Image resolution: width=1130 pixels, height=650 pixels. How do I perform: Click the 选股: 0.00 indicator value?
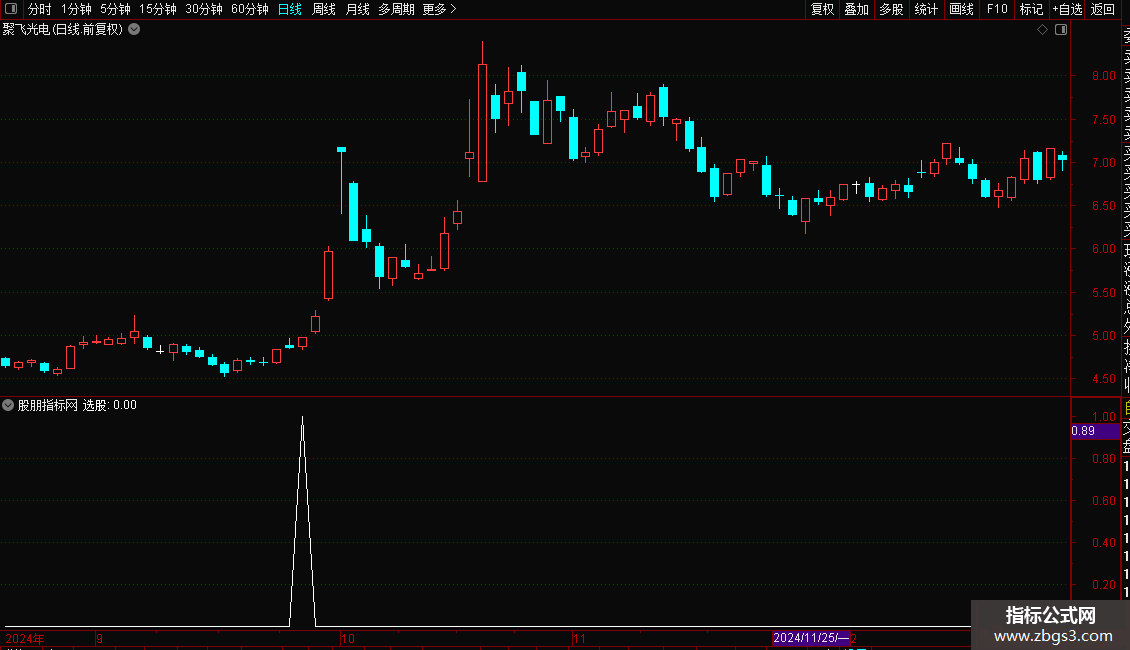click(x=110, y=405)
